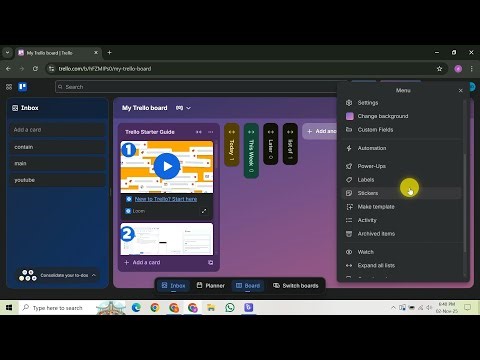Screen dimensions: 480x360
Task: Bookmark this page with the star icon
Action: tap(439, 69)
